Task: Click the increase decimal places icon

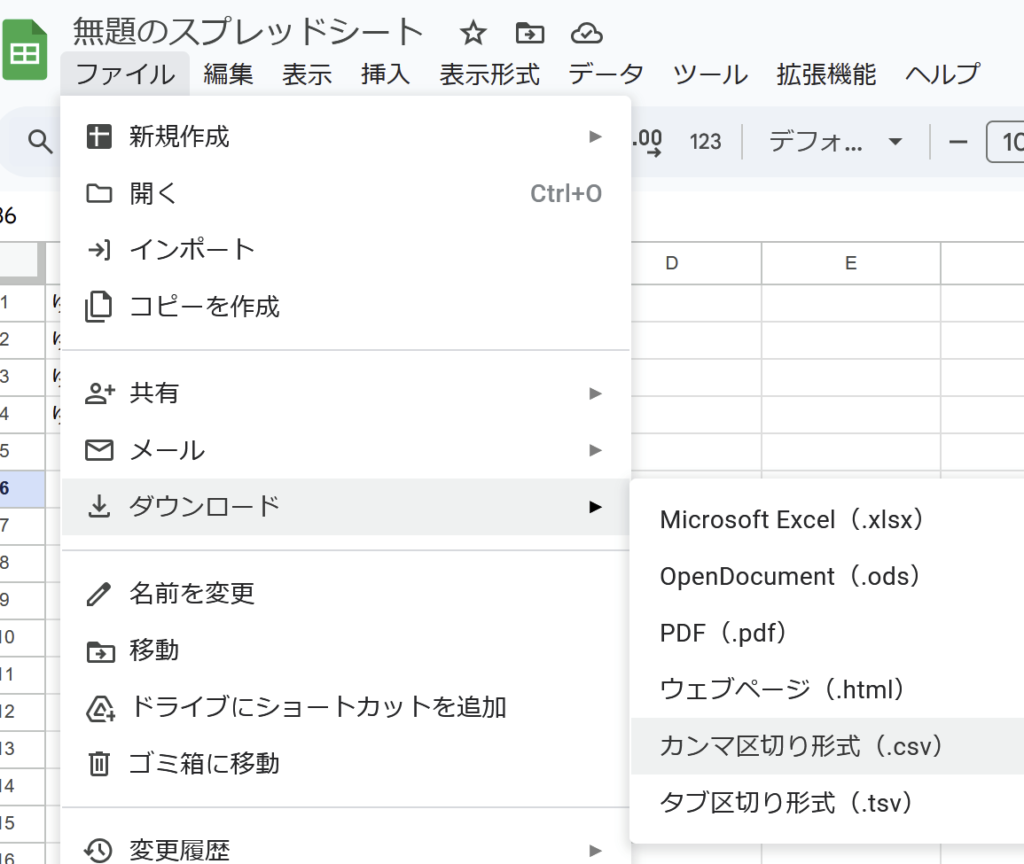Action: (x=649, y=141)
